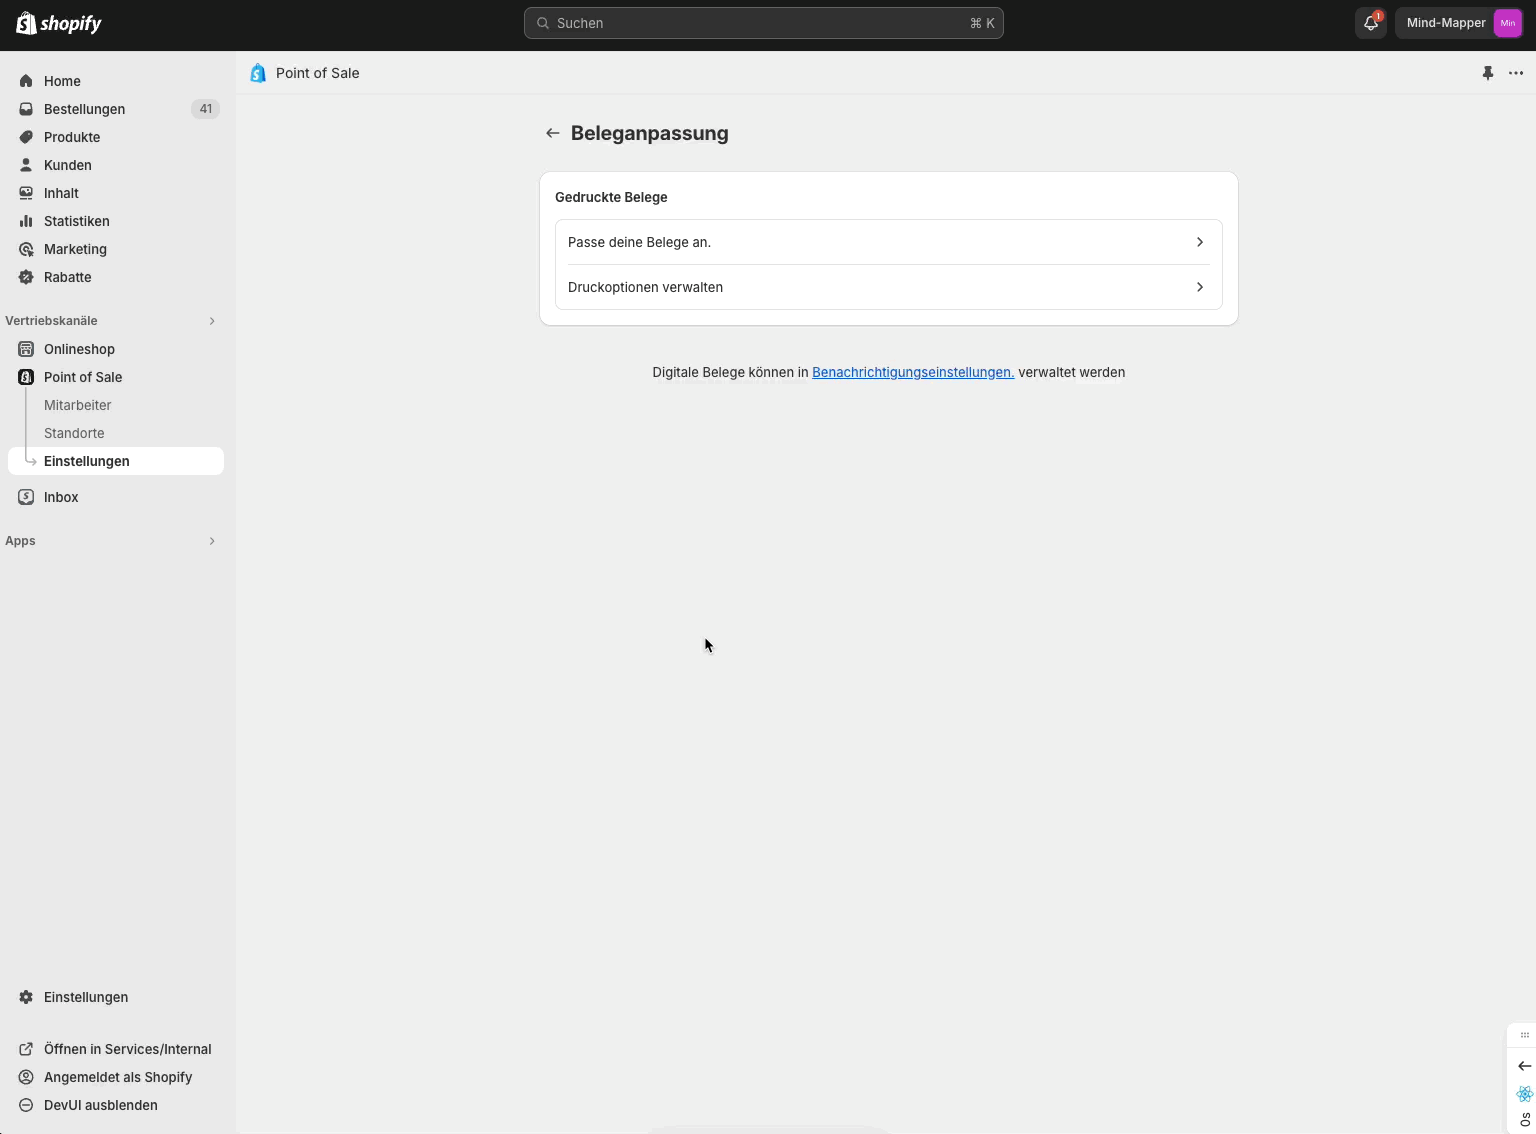The image size is (1536, 1134).
Task: Open Kunden via its person icon
Action: click(x=26, y=165)
